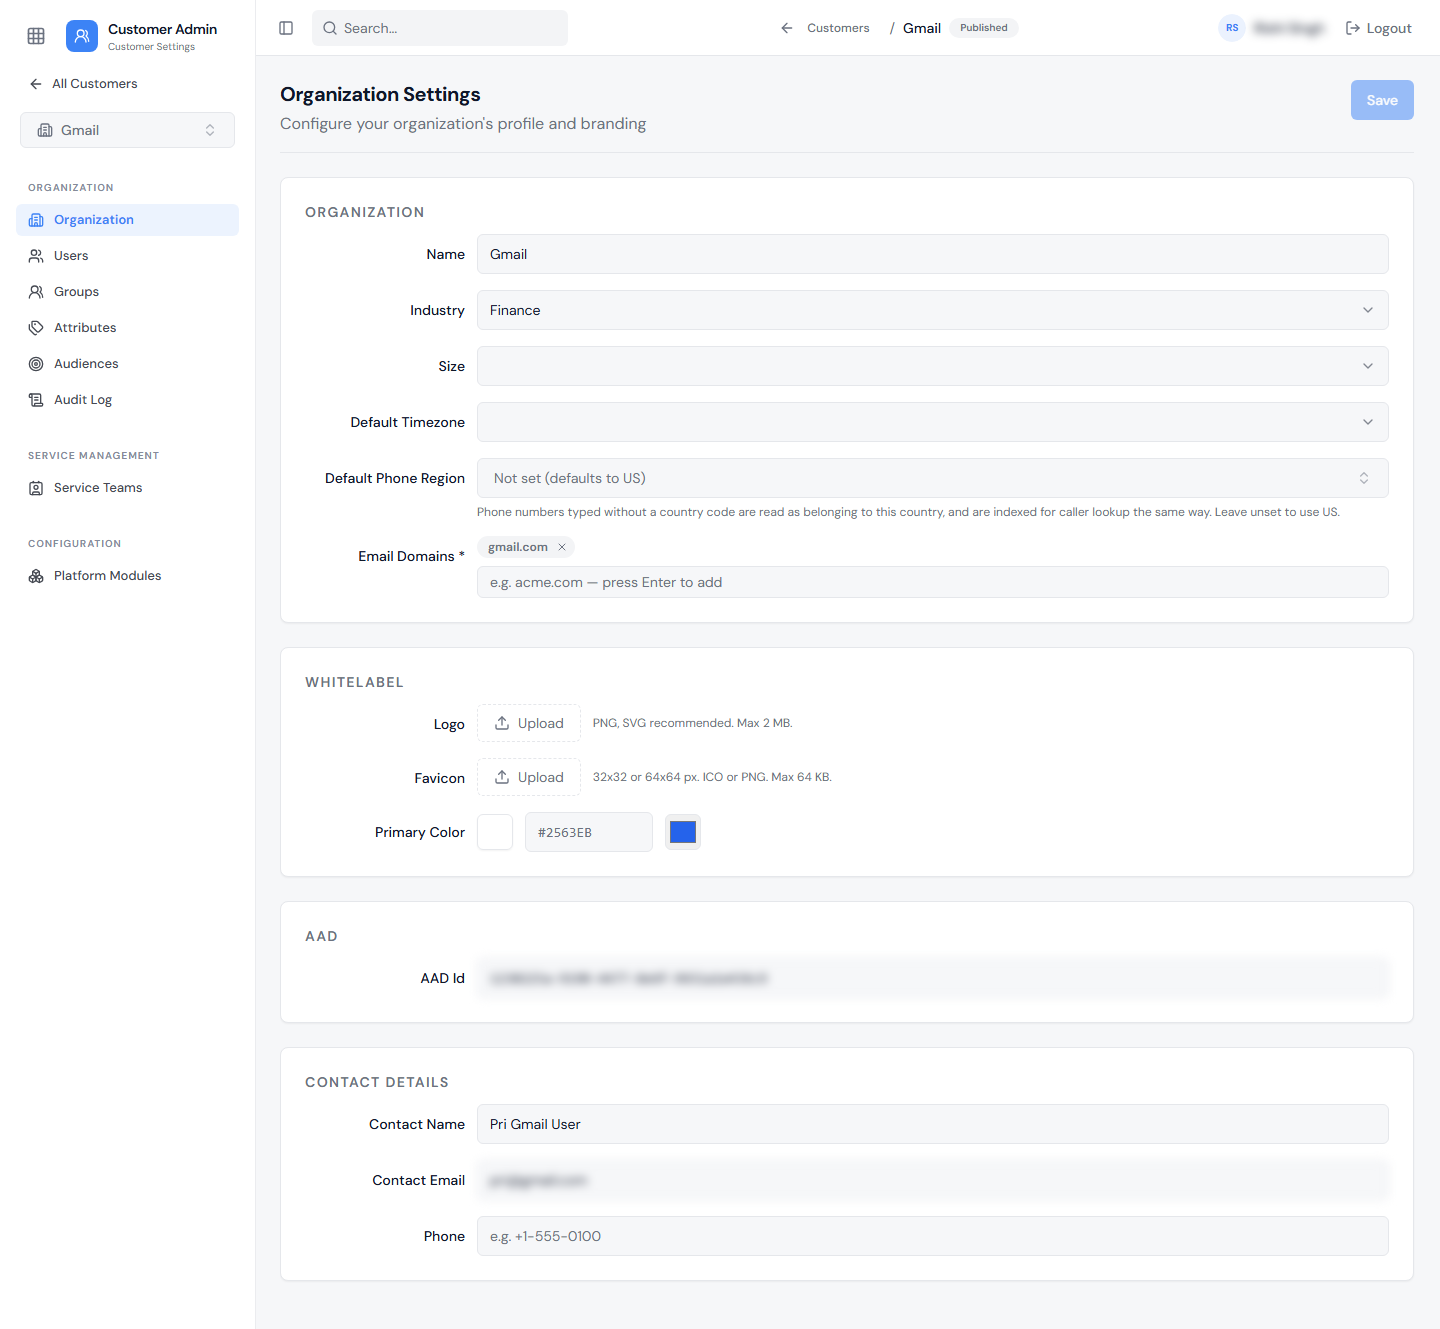Click the Logout button
The image size is (1440, 1329).
pos(1378,28)
